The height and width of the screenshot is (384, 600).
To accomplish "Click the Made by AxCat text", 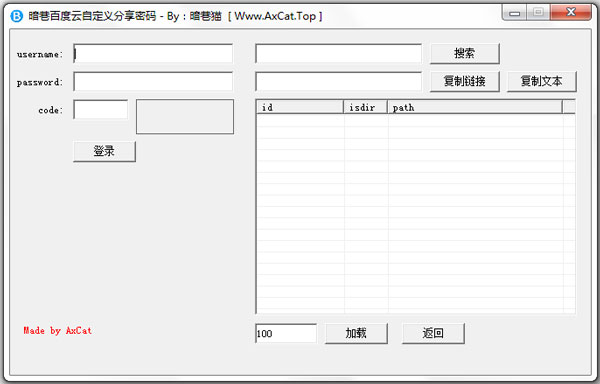I will [57, 330].
